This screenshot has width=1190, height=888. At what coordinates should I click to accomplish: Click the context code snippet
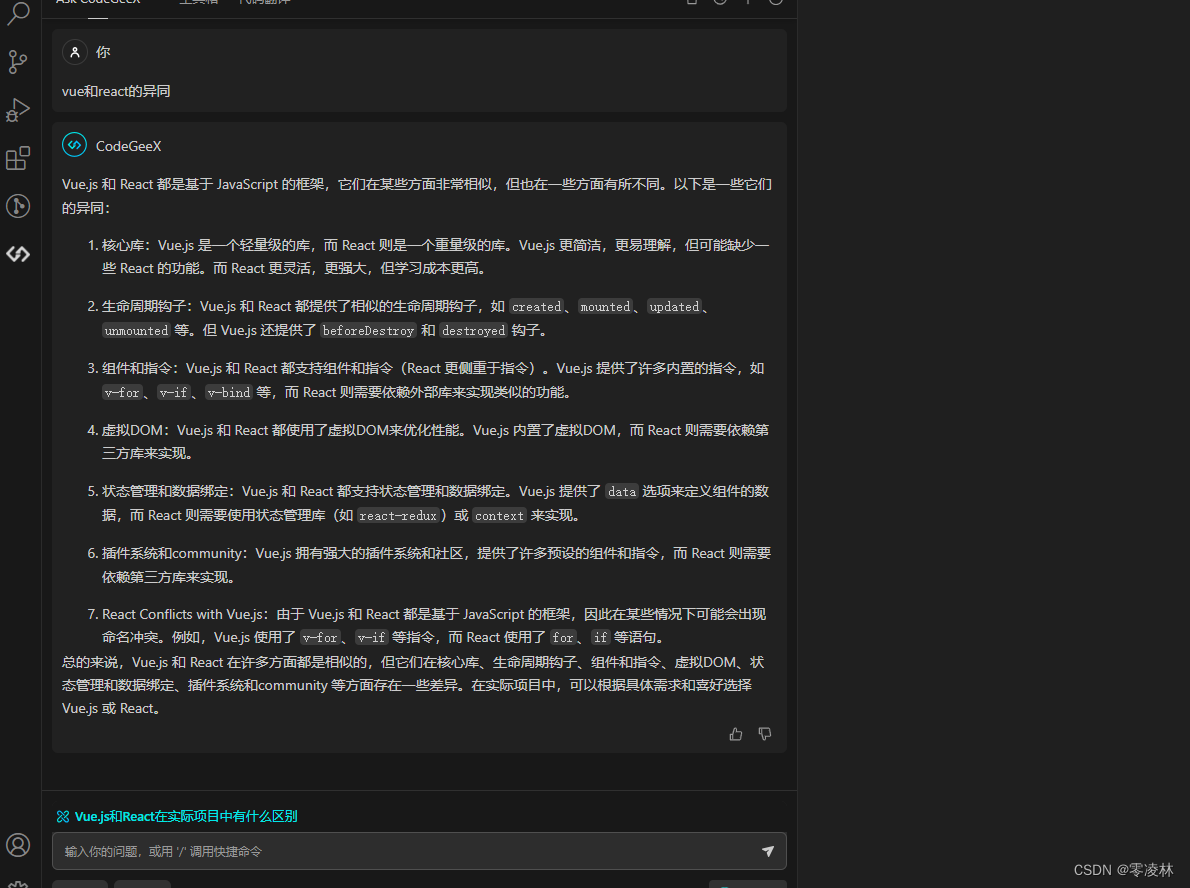[499, 516]
